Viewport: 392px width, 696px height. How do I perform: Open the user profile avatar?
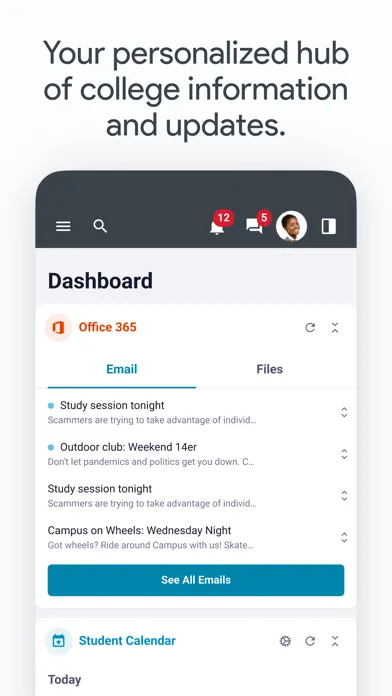[x=291, y=226]
